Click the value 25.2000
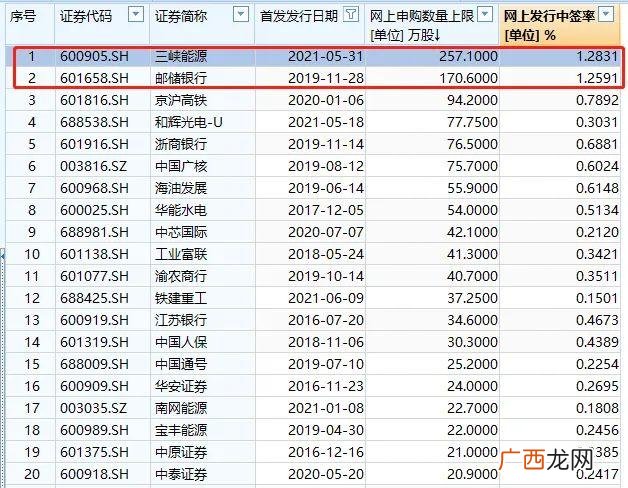 pyautogui.click(x=472, y=364)
